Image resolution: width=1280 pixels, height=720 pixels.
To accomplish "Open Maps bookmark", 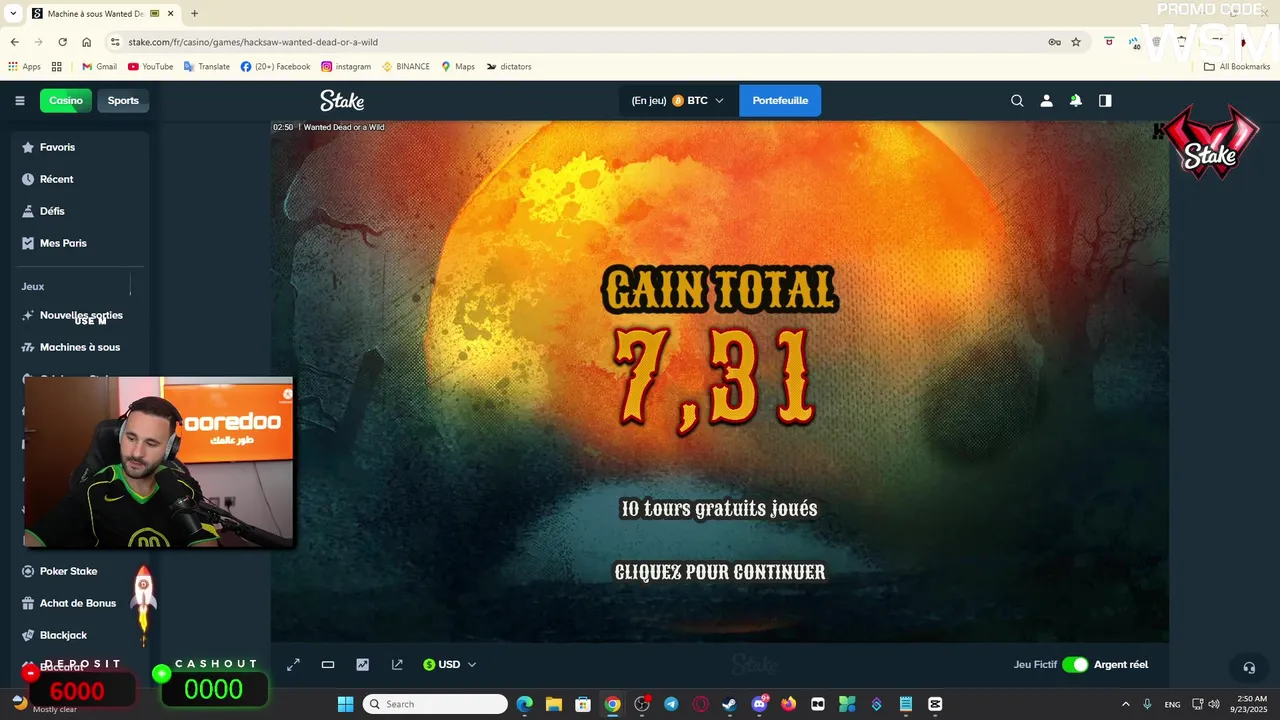I will pos(458,67).
